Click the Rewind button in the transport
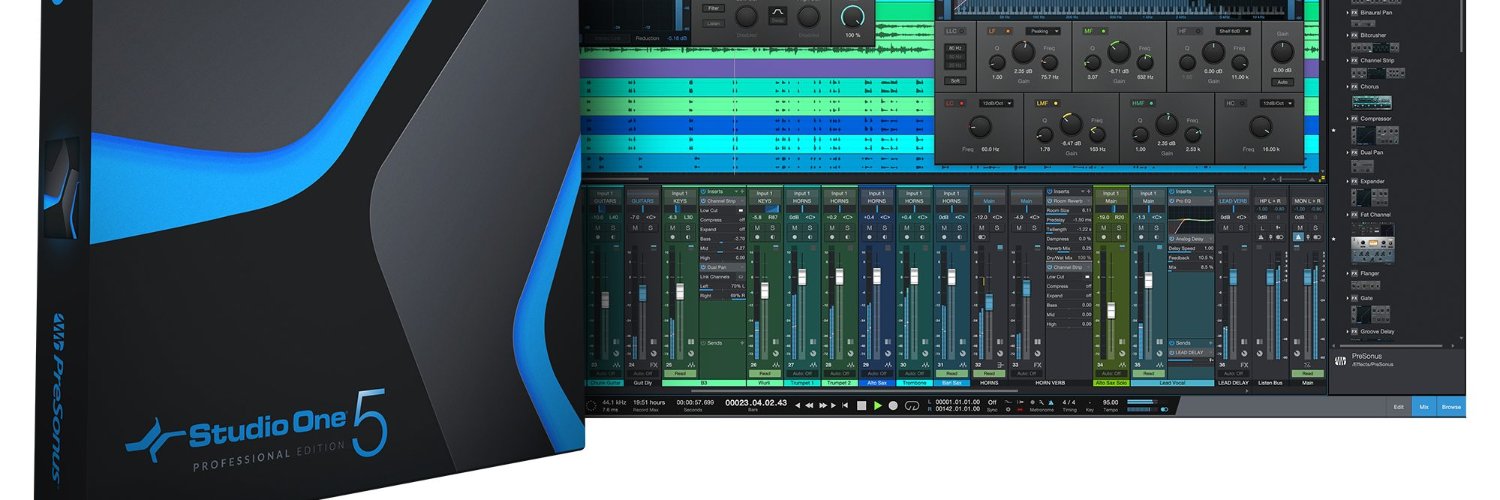Viewport: 1500px width, 500px height. [x=811, y=405]
